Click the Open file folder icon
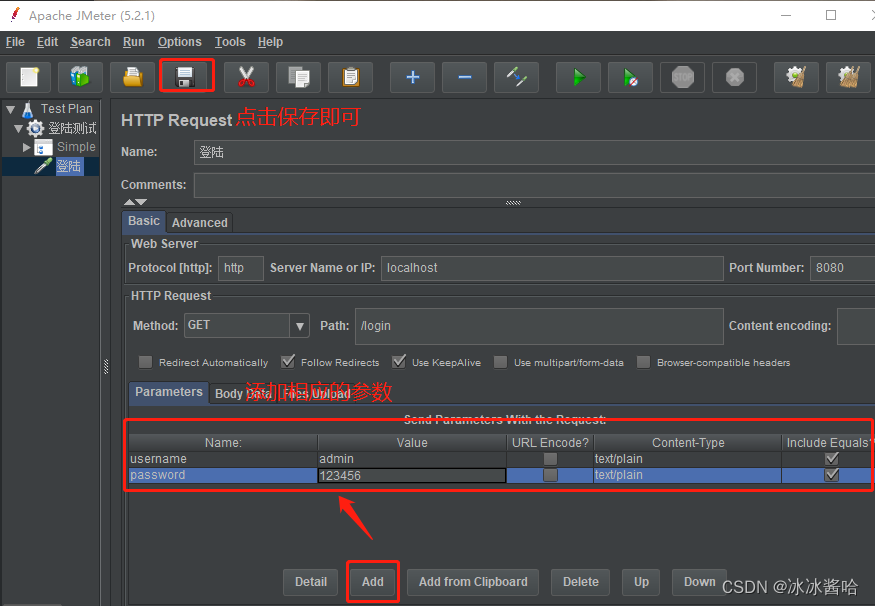Screen dimensions: 875x606 pos(132,77)
